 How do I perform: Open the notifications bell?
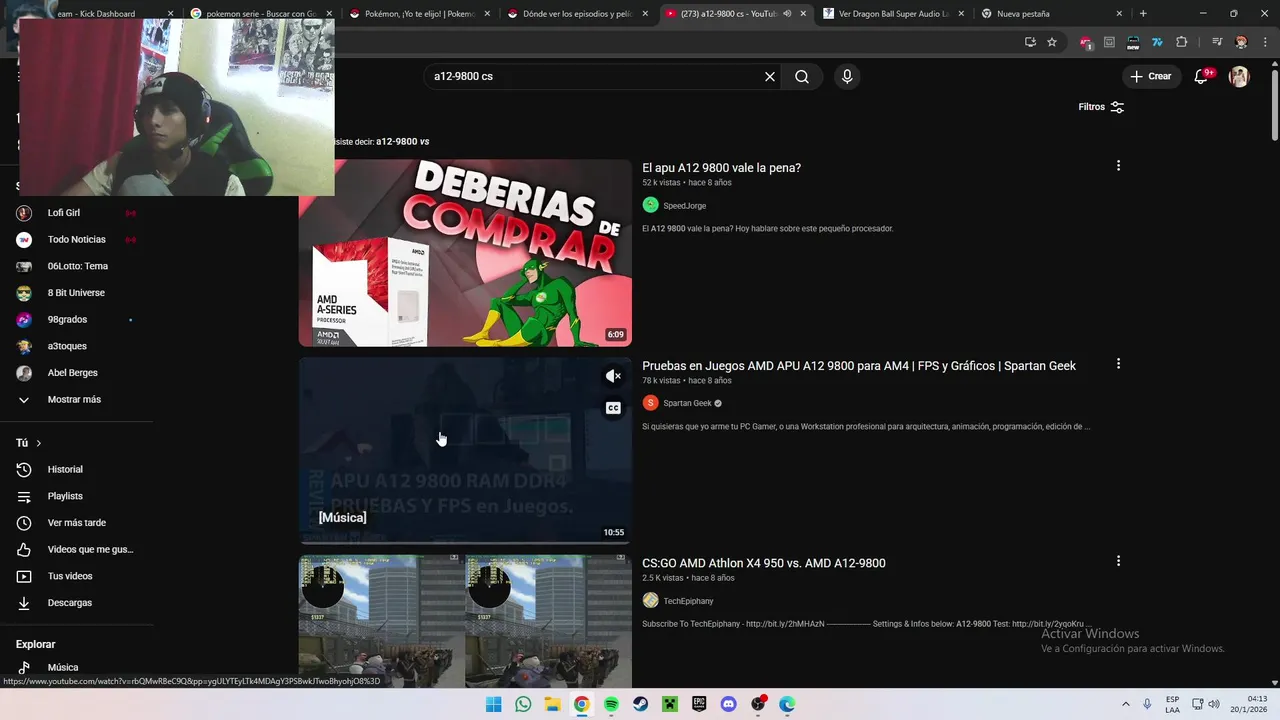tap(1202, 76)
